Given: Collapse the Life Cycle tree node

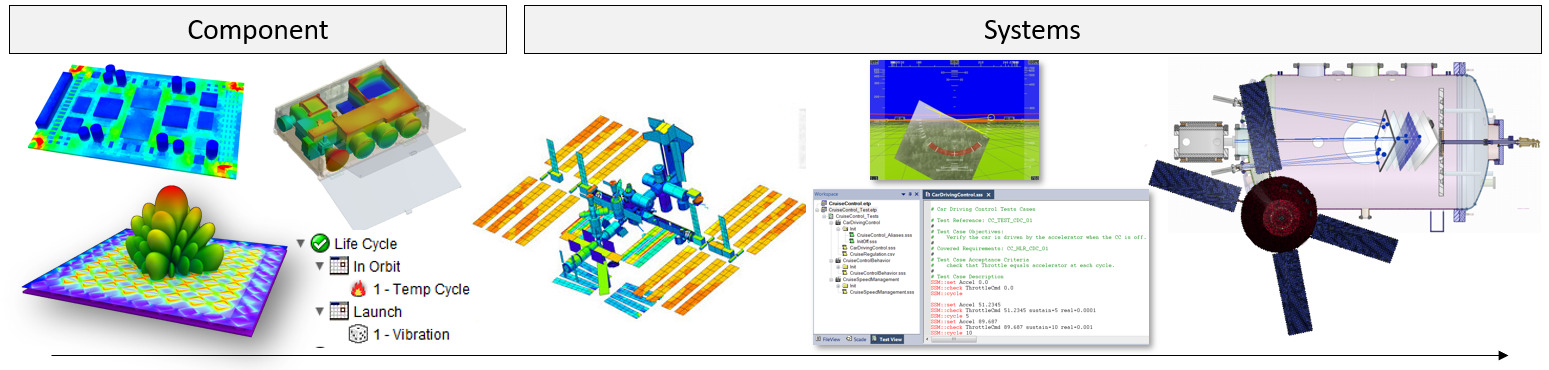Looking at the screenshot, I should (x=301, y=243).
